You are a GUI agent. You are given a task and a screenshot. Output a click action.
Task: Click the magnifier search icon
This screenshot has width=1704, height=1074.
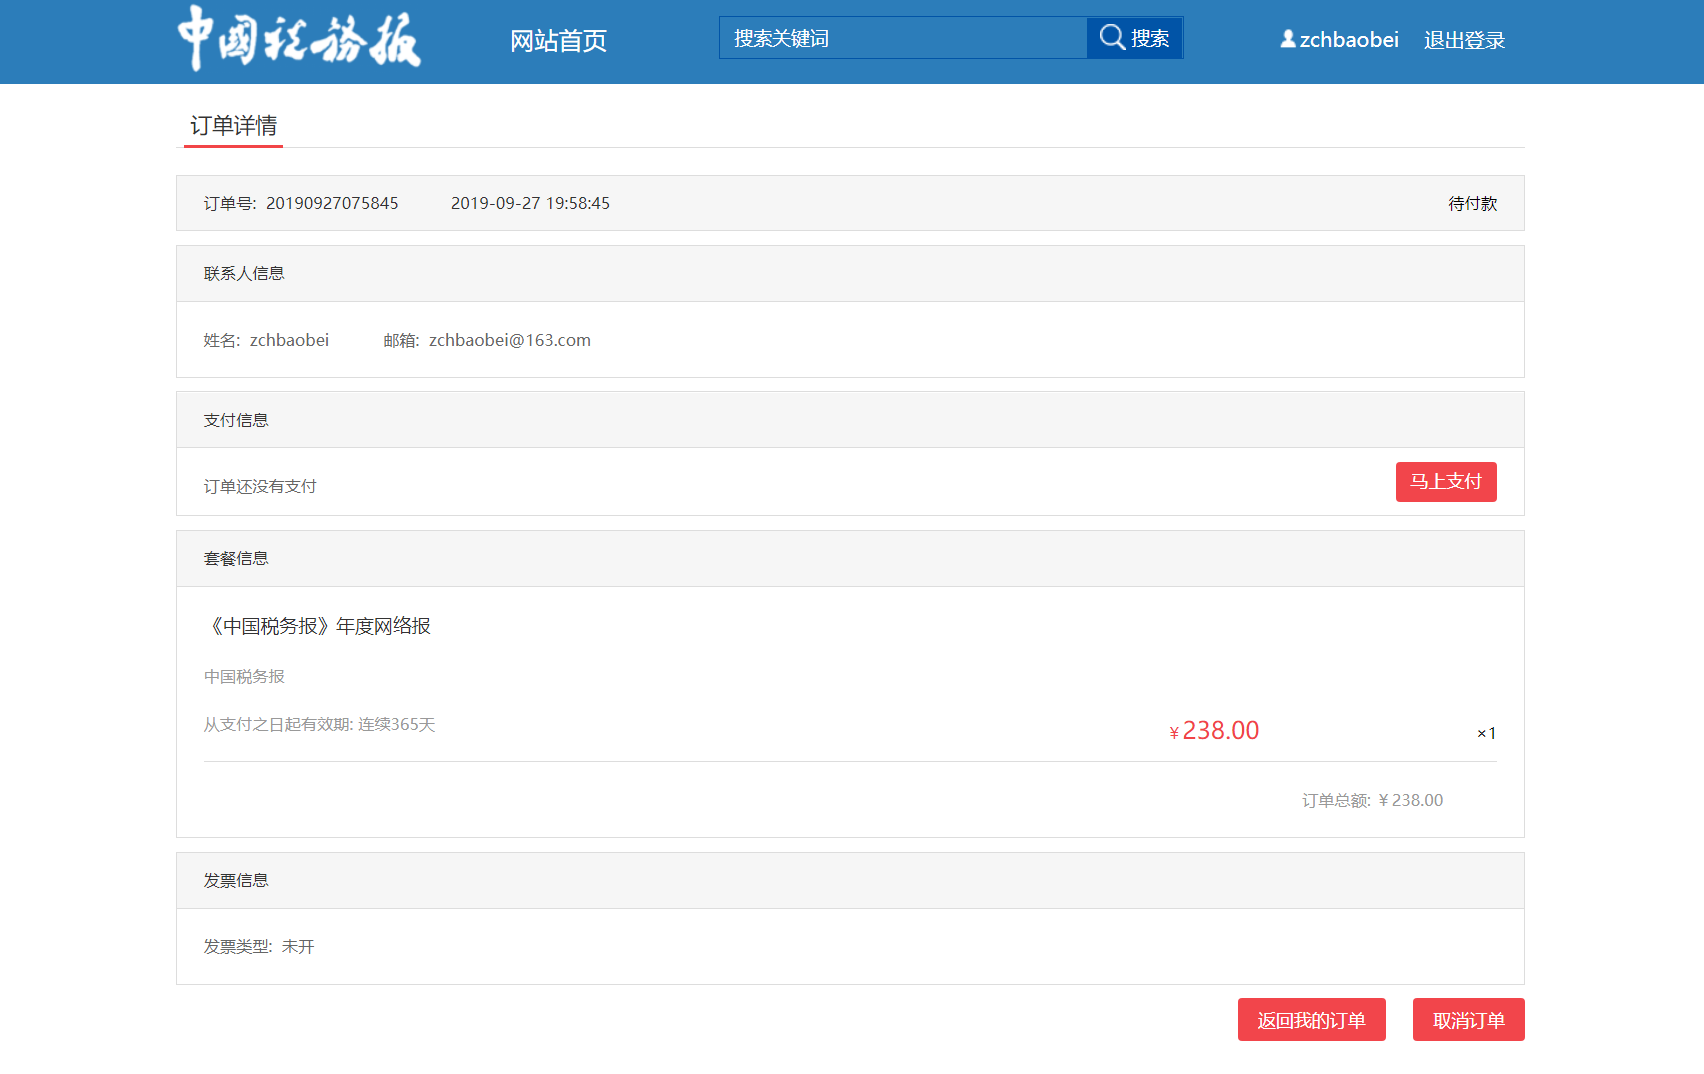point(1111,38)
